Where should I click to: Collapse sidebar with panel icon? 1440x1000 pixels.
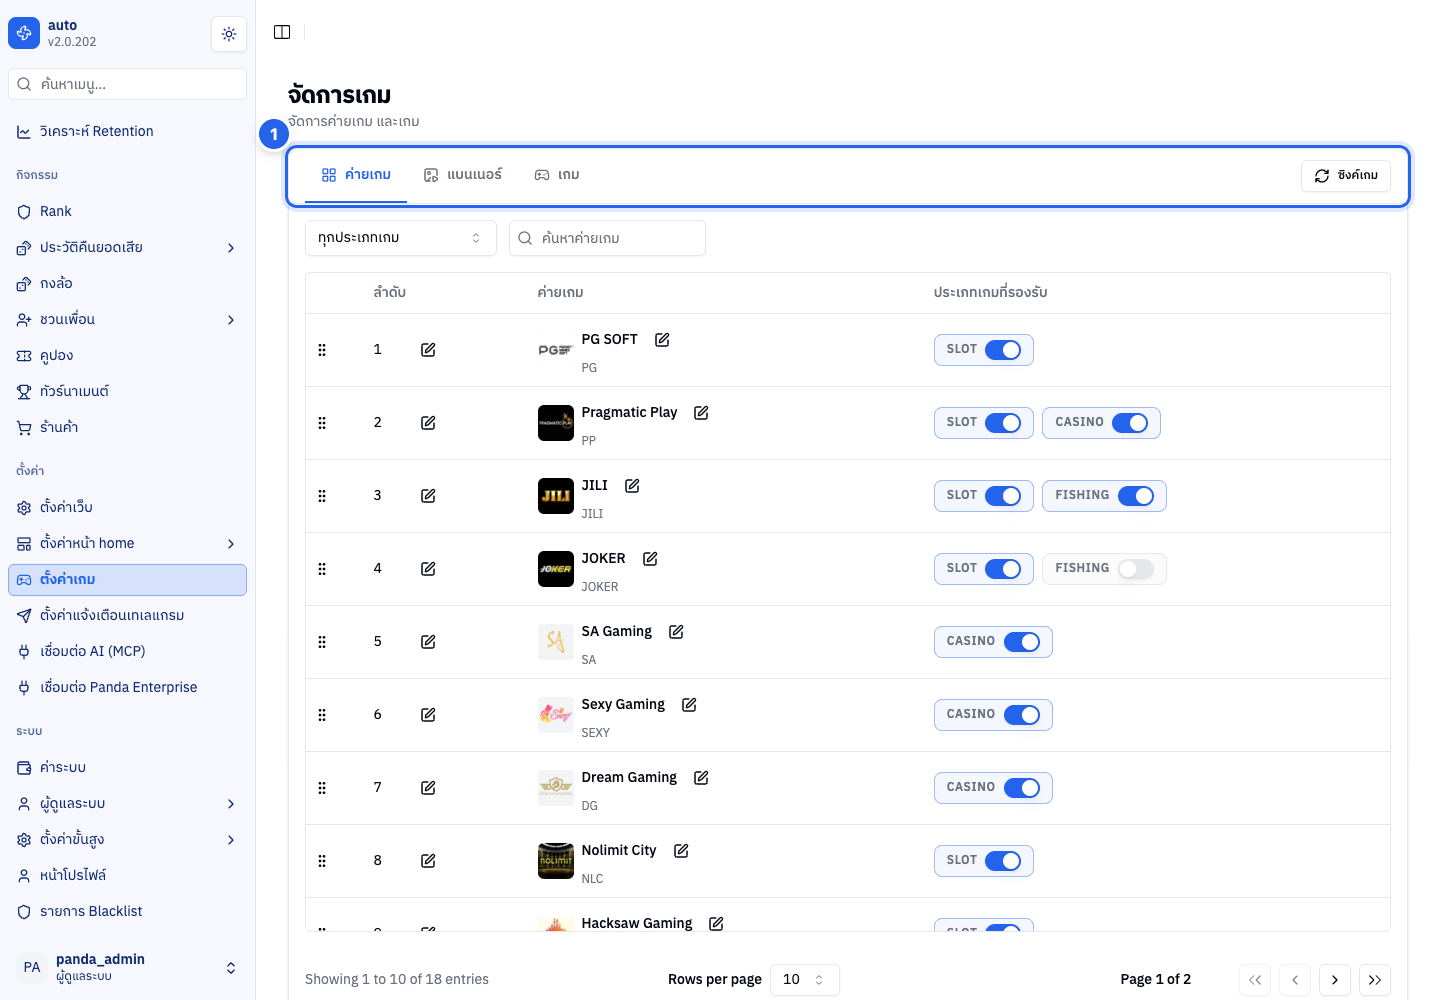point(282,32)
